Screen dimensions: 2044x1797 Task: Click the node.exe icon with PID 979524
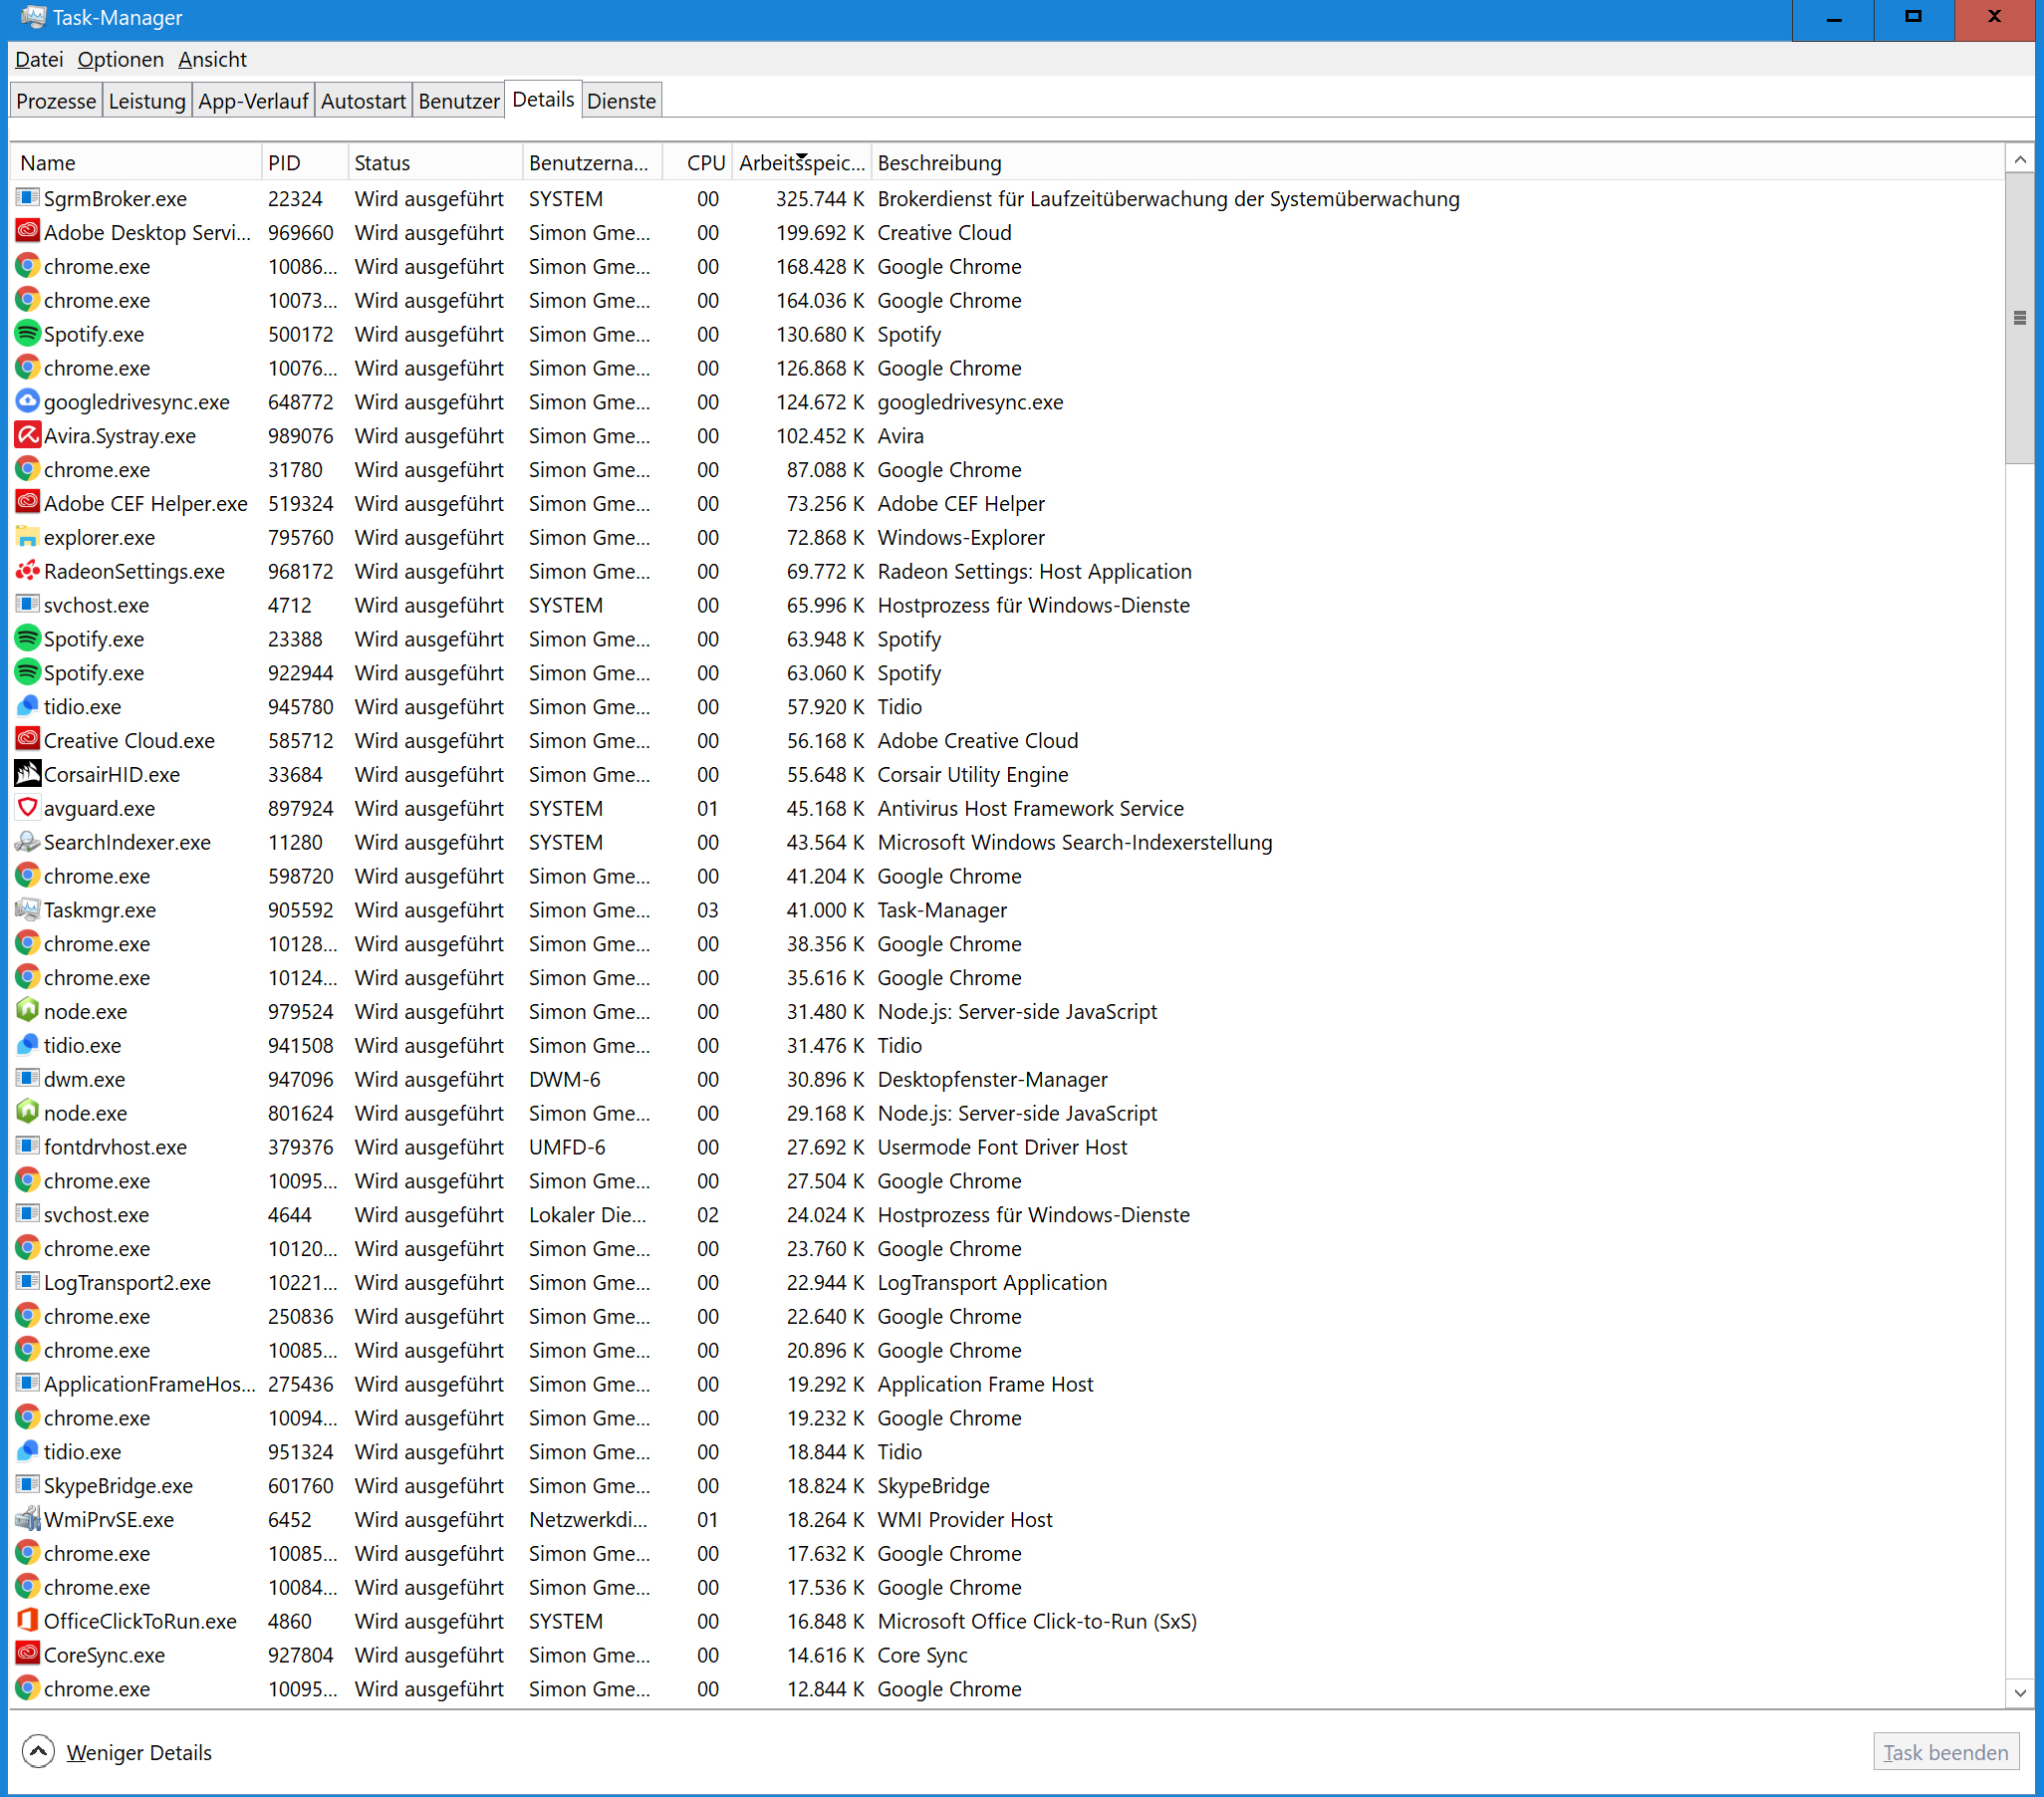tap(27, 1011)
